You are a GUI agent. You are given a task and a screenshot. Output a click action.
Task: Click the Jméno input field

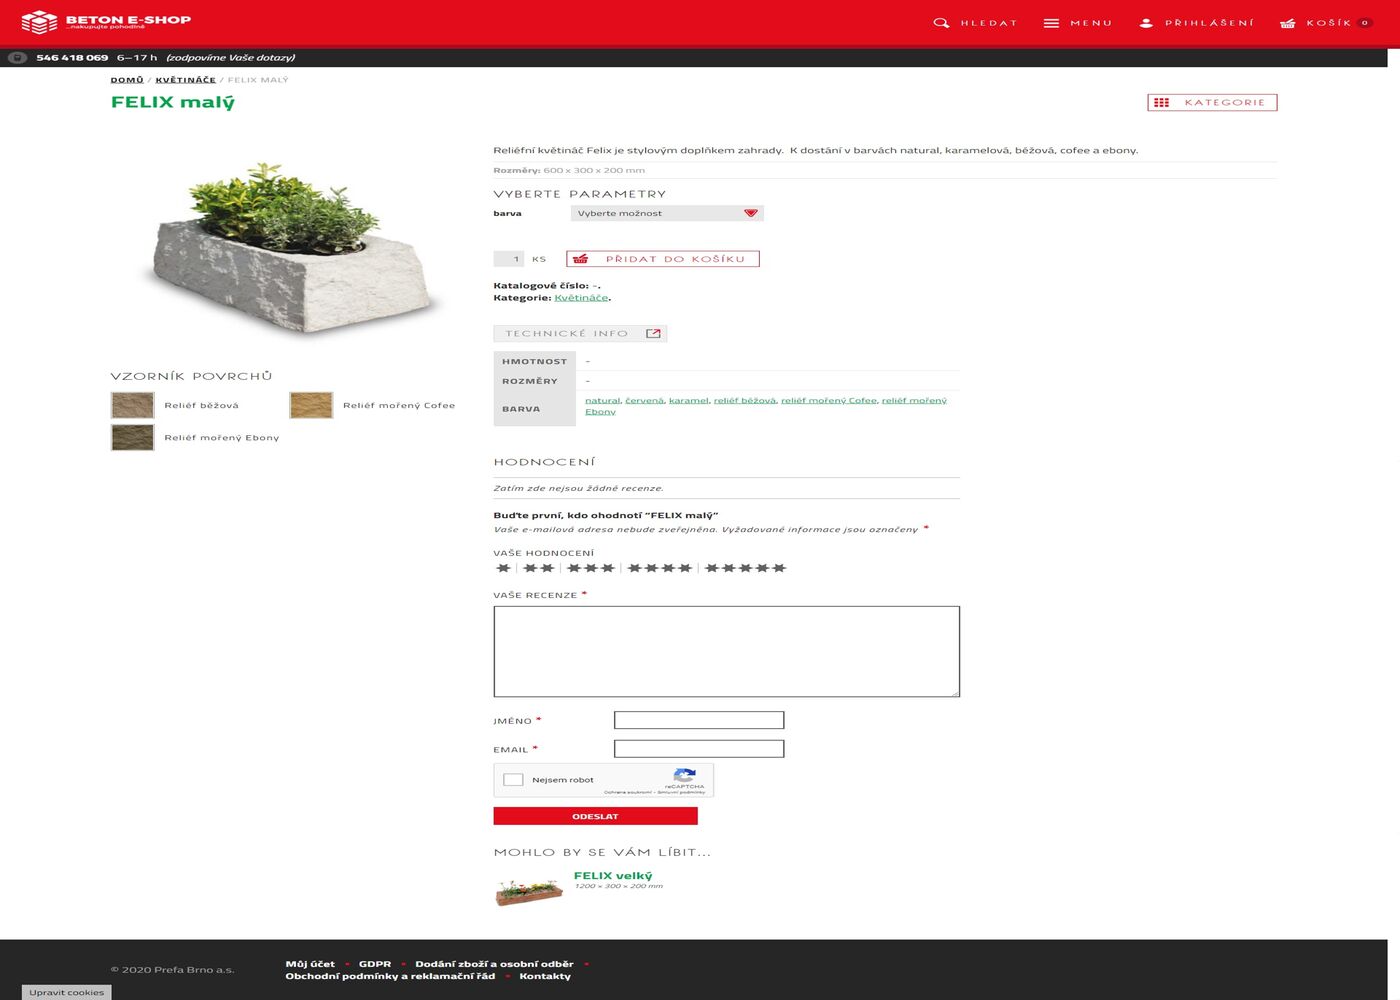click(x=699, y=720)
